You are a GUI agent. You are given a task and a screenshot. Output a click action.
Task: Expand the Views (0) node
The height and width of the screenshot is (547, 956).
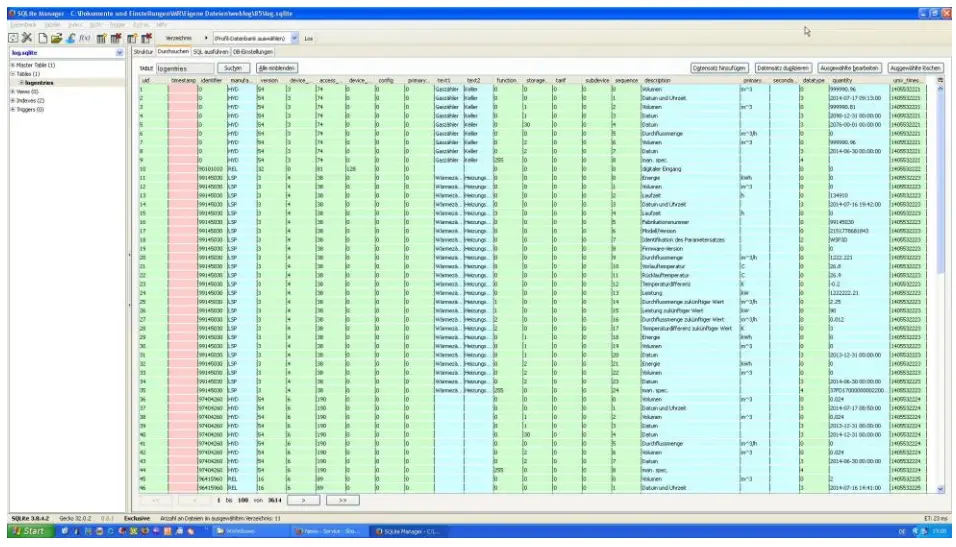12,91
